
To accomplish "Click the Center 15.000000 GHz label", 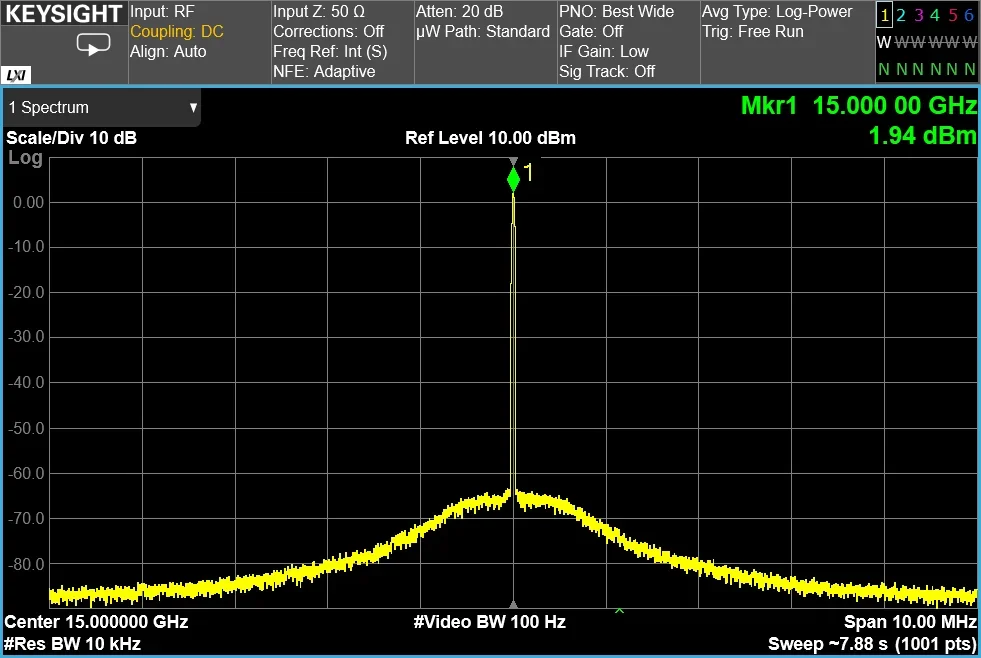I will tap(96, 622).
